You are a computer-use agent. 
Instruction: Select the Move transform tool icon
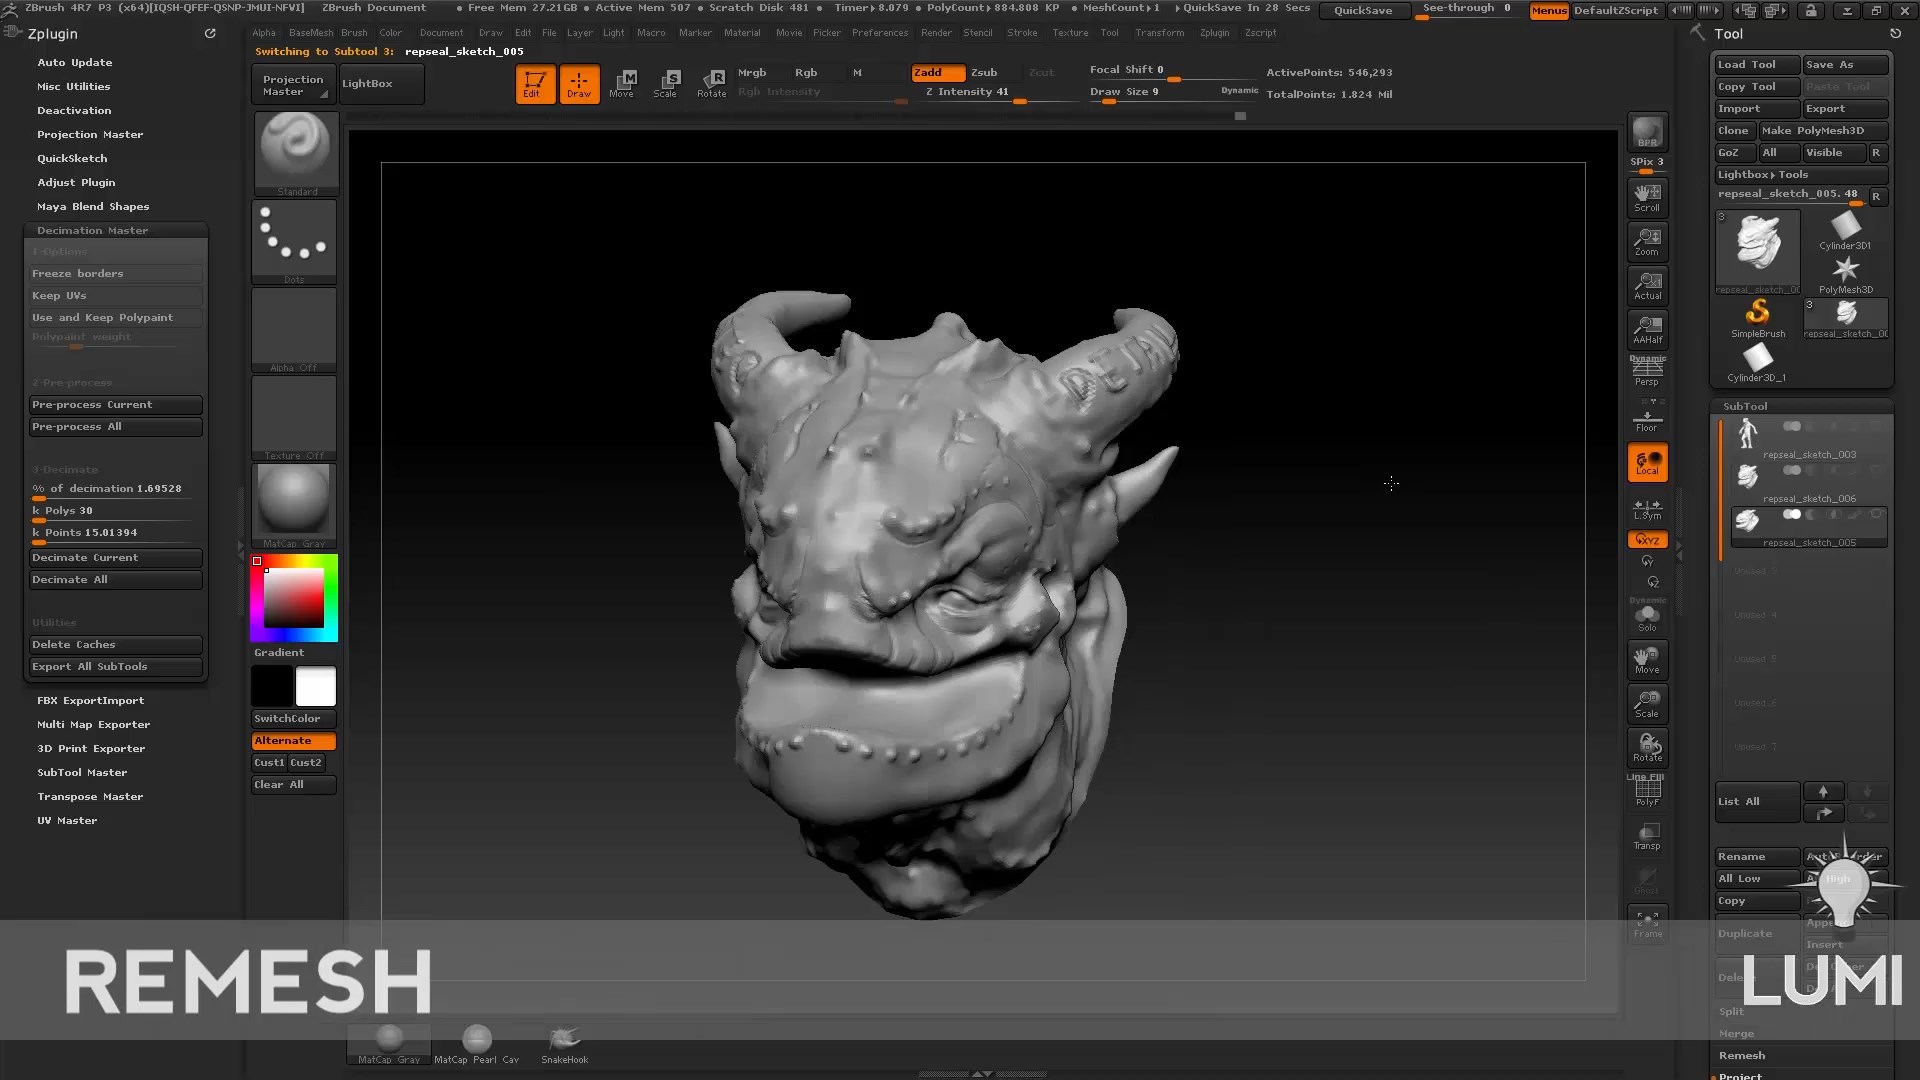(x=622, y=83)
